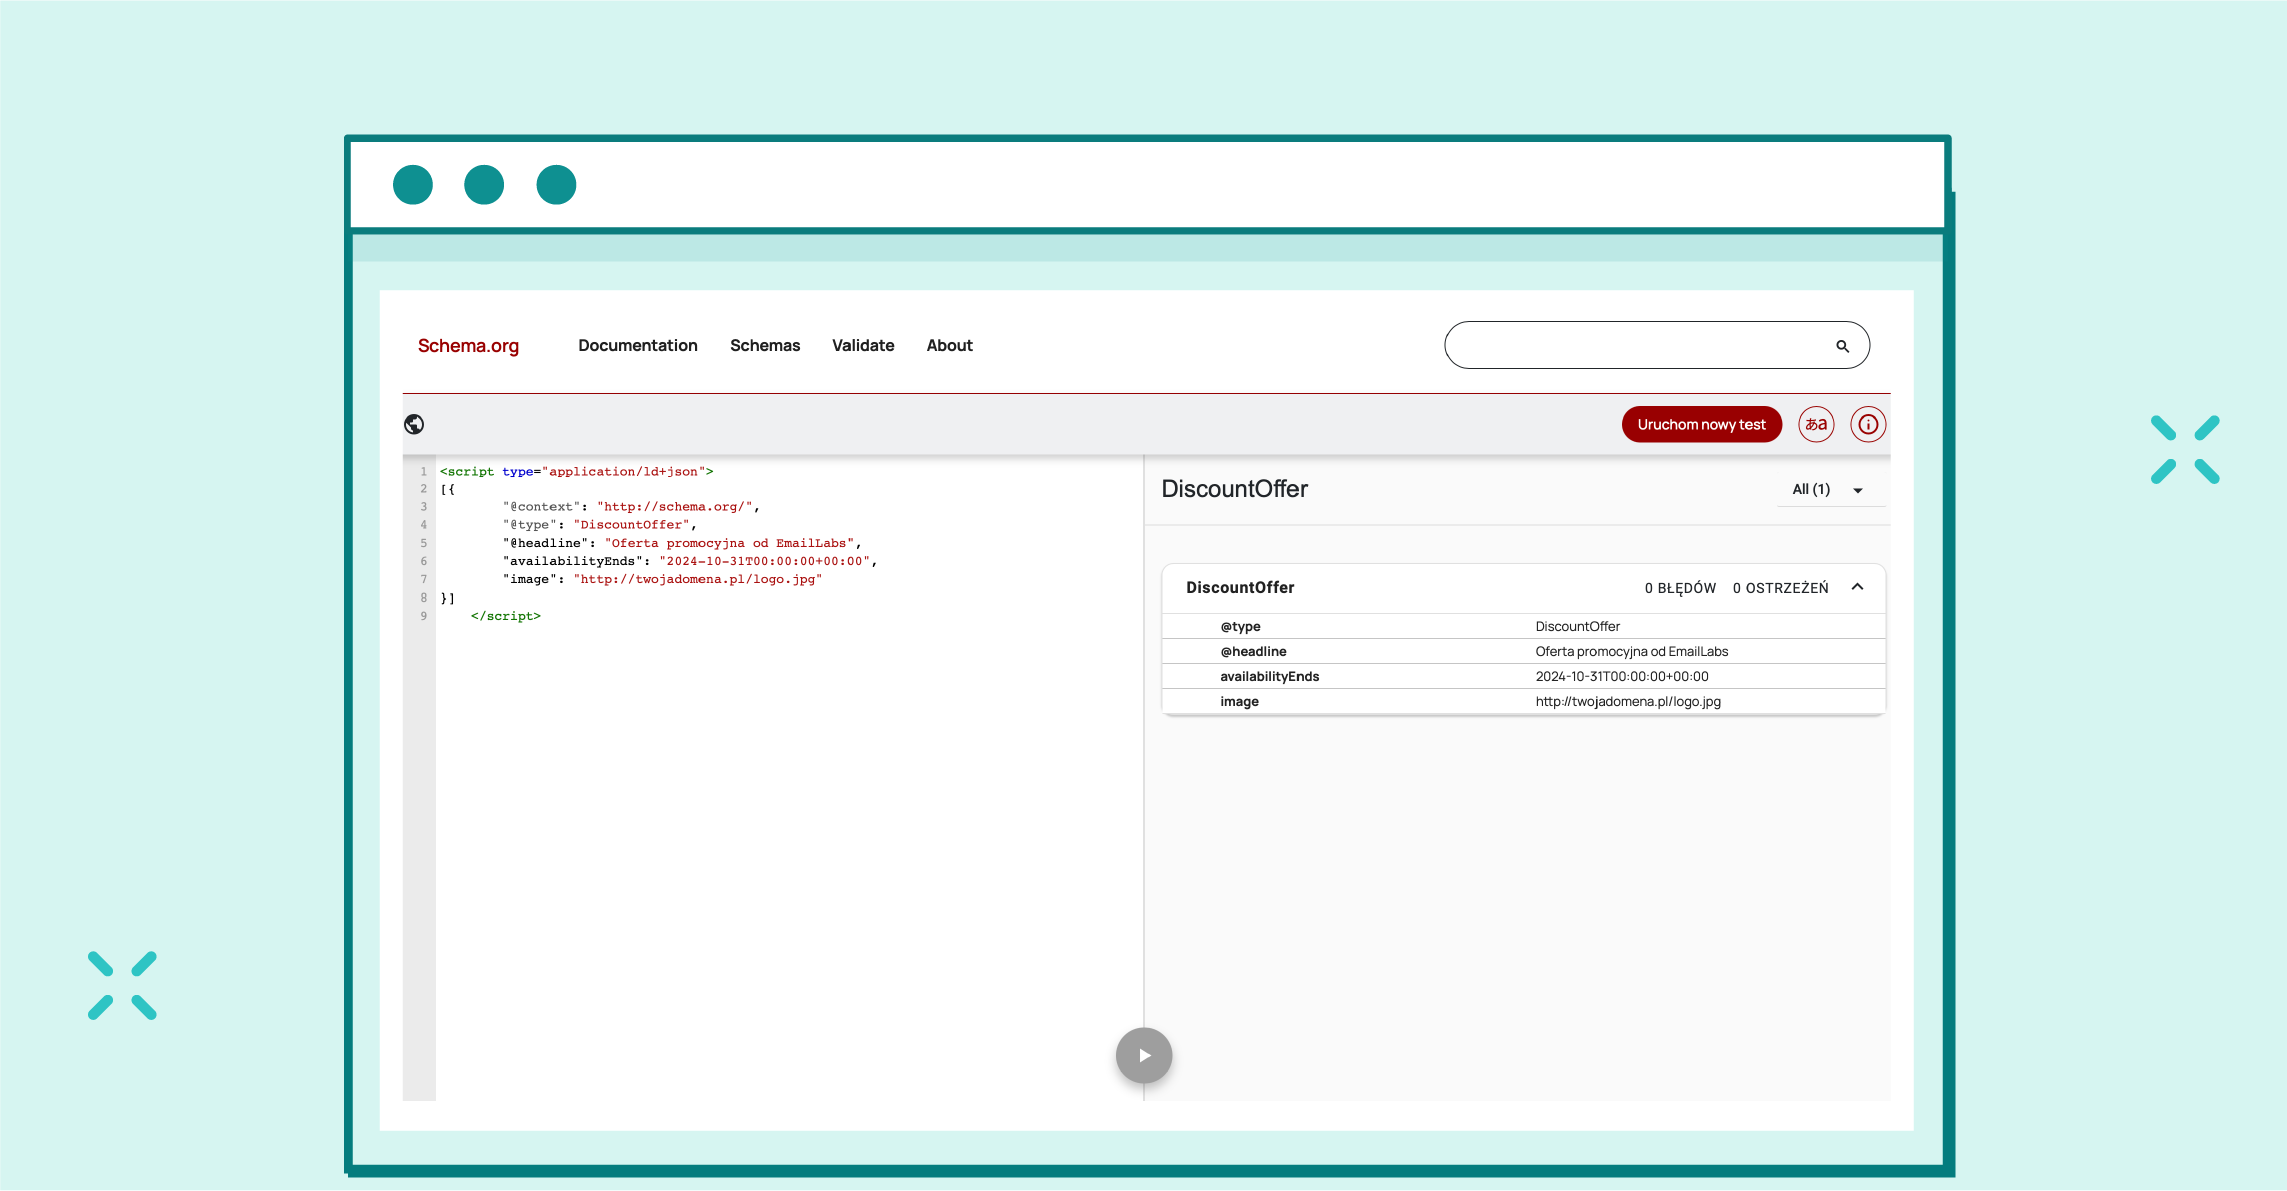Click the DiscountOffer heading text
2287x1191 pixels.
[x=1234, y=488]
